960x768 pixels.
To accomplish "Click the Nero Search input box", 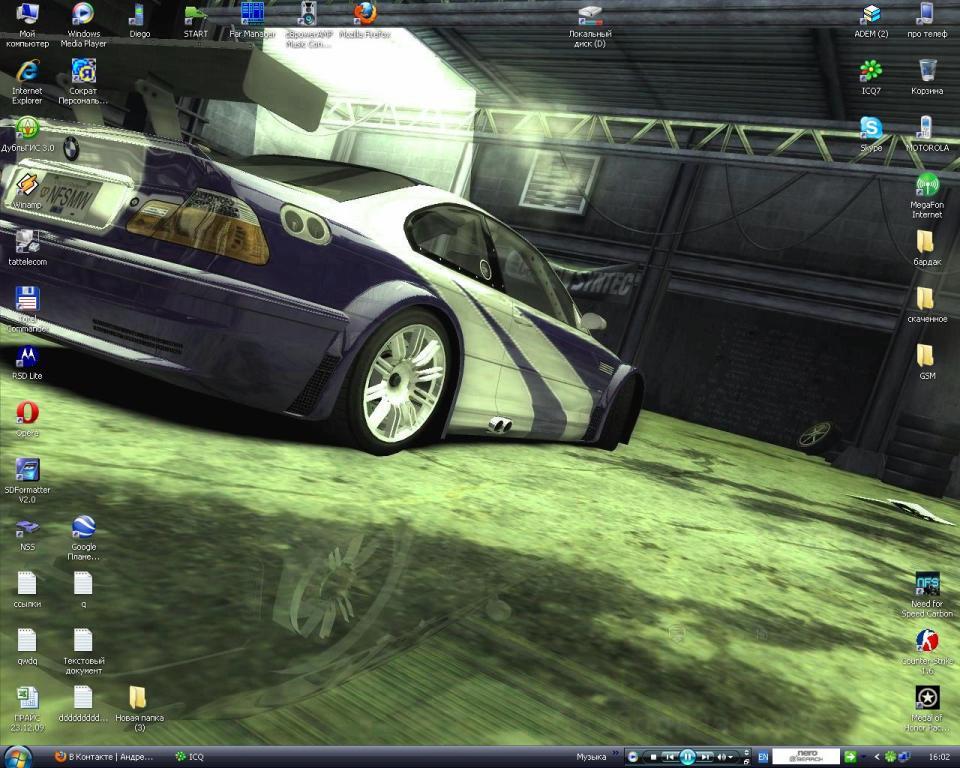I will (x=806, y=757).
